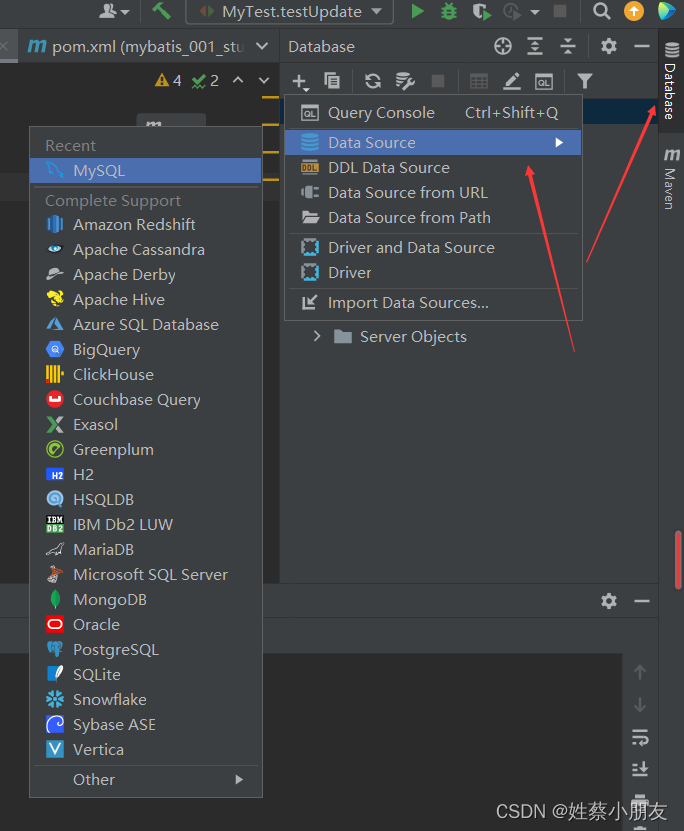Expand the Other data sources submenu
Viewport: 684px width, 831px height.
(x=146, y=780)
